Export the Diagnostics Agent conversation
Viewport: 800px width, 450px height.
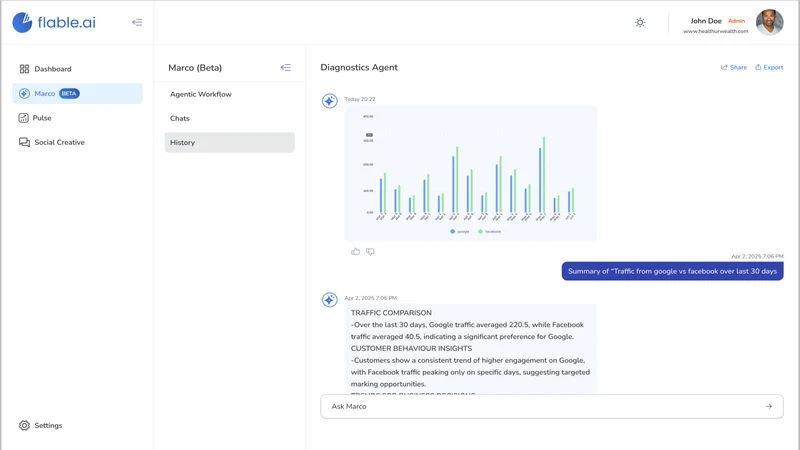(769, 67)
